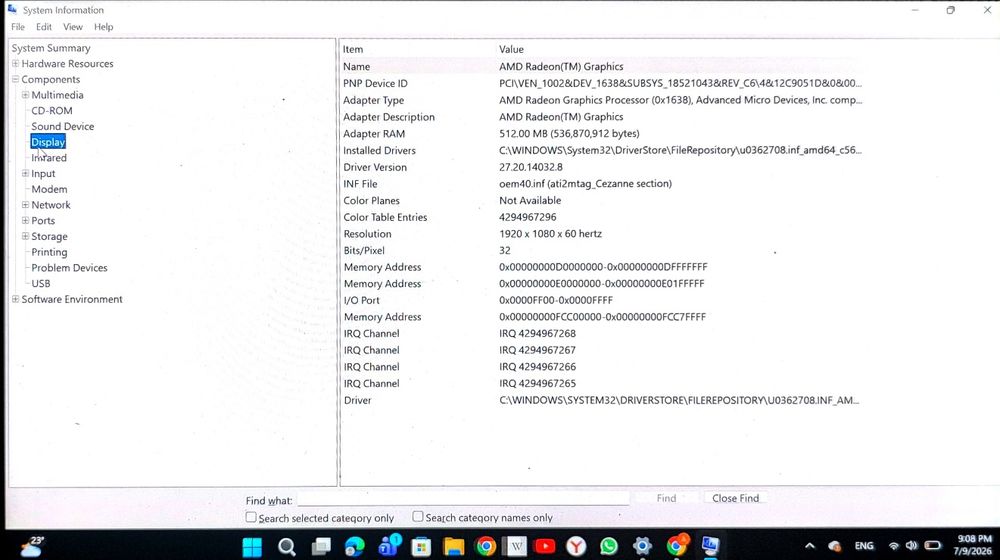Click the Close Find button

(x=735, y=498)
